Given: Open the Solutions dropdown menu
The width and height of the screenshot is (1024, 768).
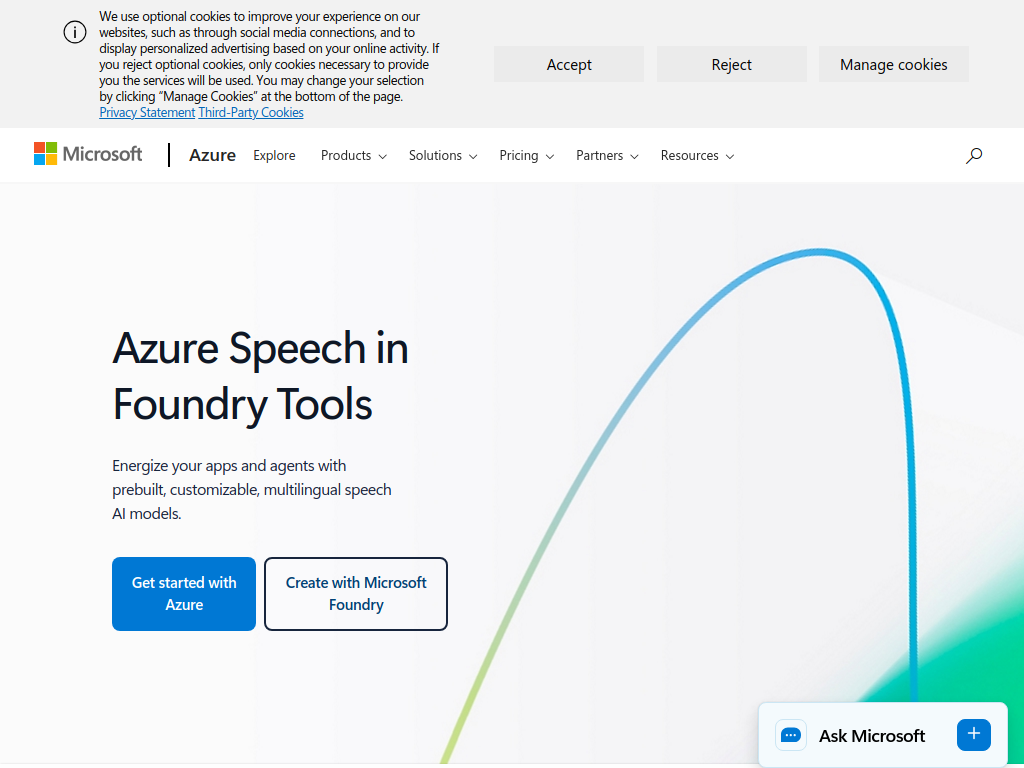Looking at the screenshot, I should pos(442,156).
